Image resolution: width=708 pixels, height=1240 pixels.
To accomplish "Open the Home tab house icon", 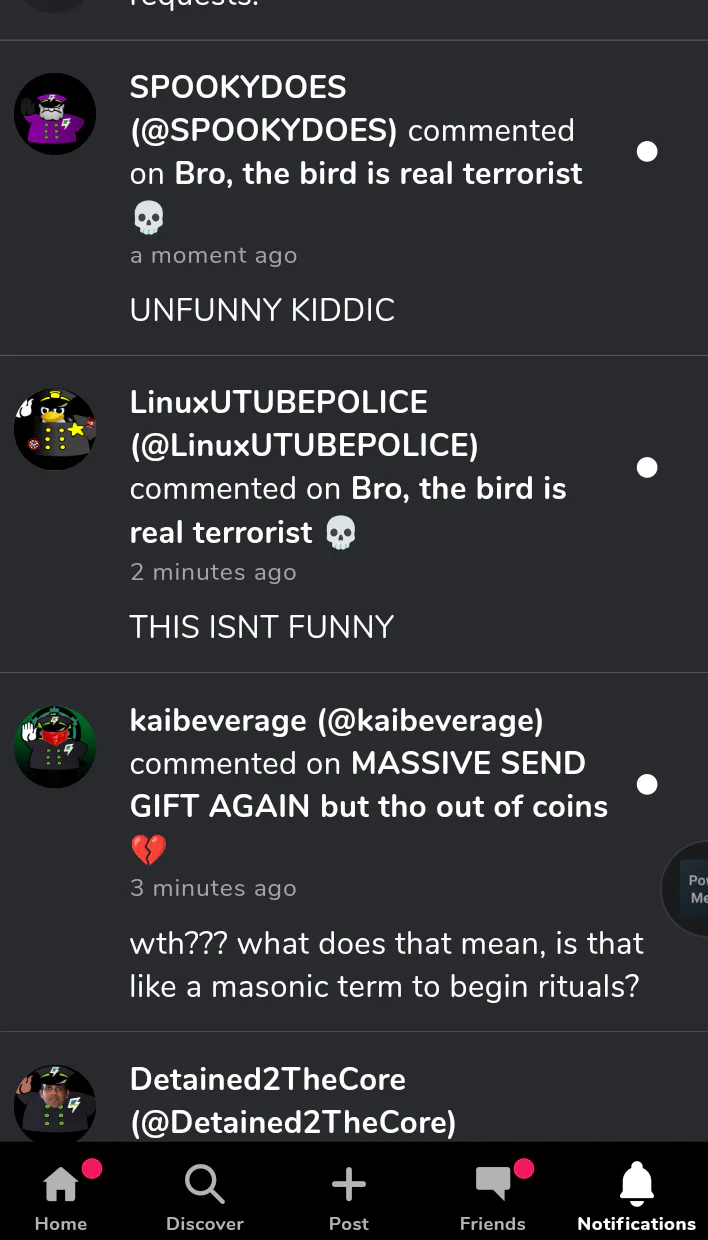I will click(x=61, y=1185).
